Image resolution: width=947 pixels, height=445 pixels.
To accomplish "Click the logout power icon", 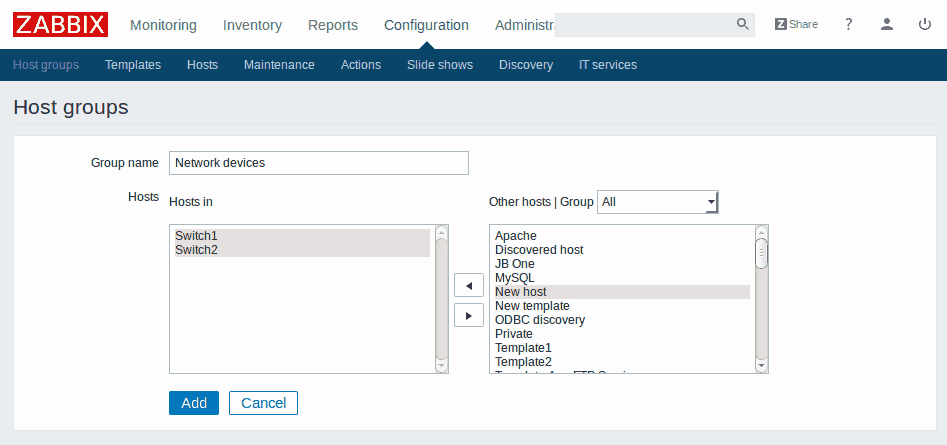I will 924,24.
